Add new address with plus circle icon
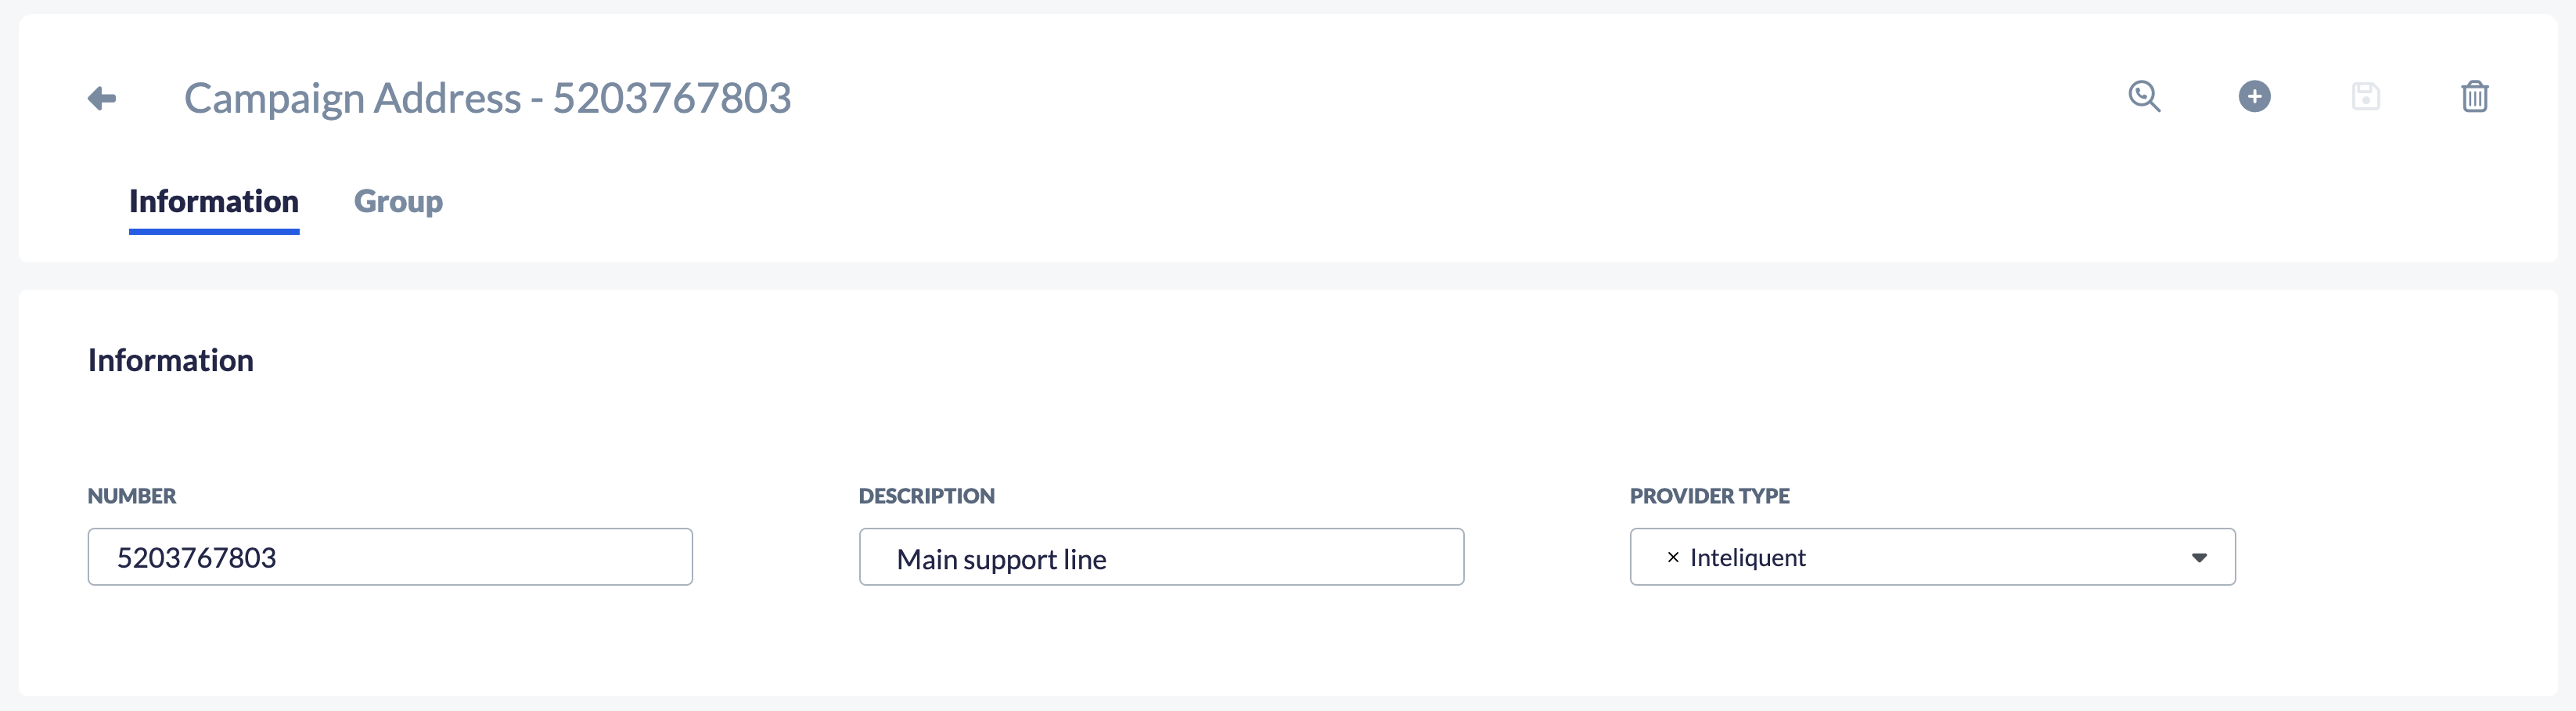 click(x=2254, y=97)
